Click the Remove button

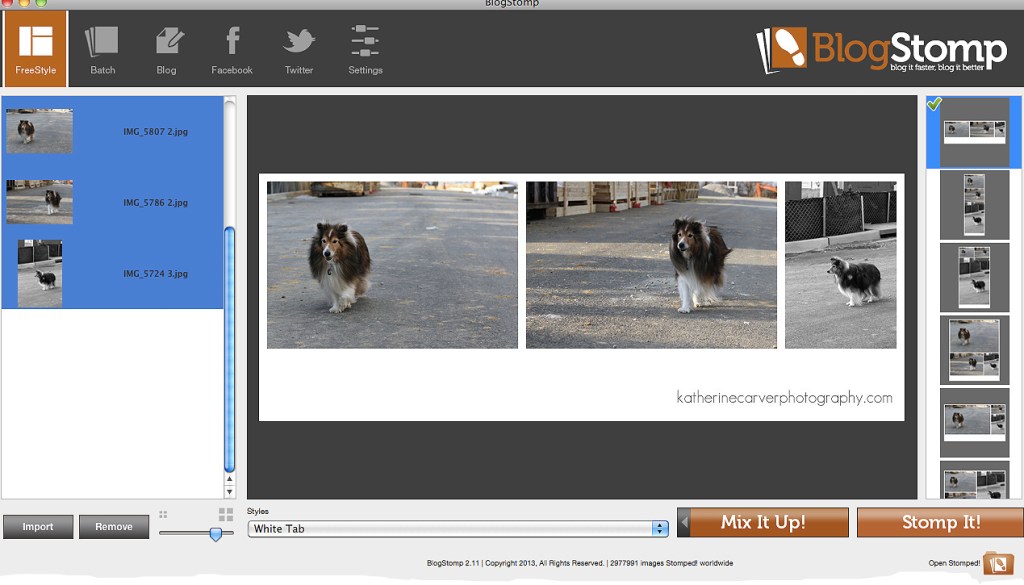(113, 526)
